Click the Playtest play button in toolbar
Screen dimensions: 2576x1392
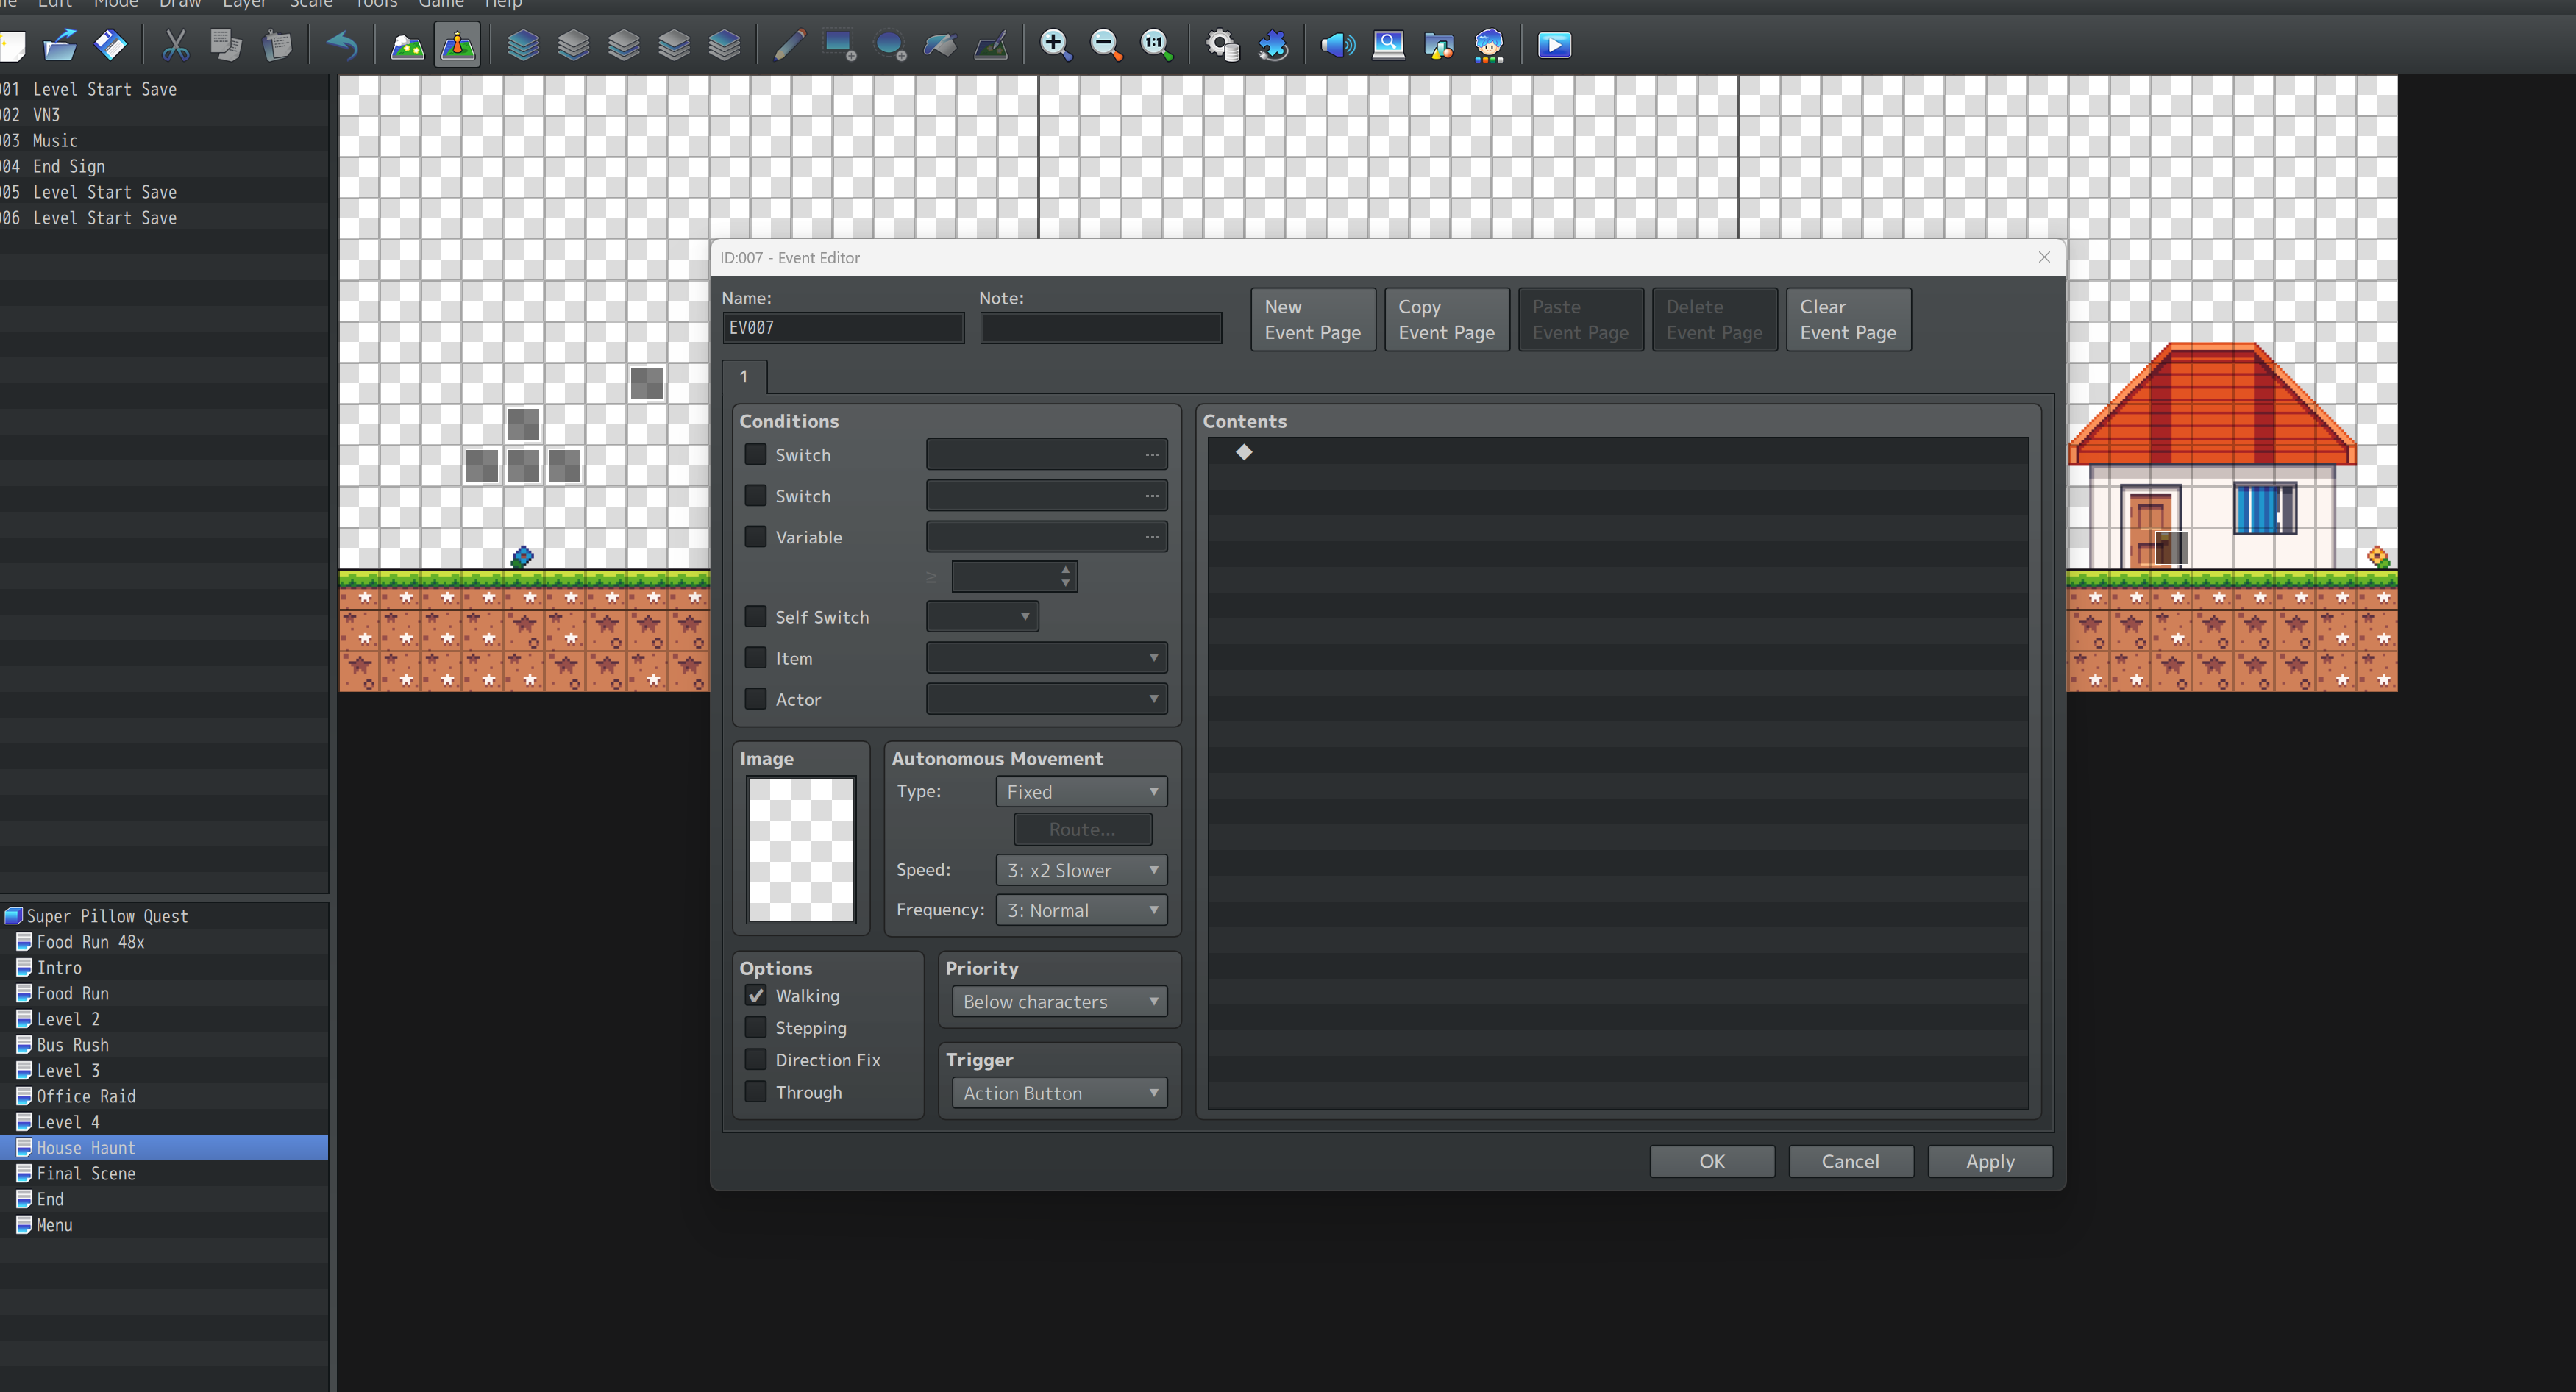[1554, 45]
